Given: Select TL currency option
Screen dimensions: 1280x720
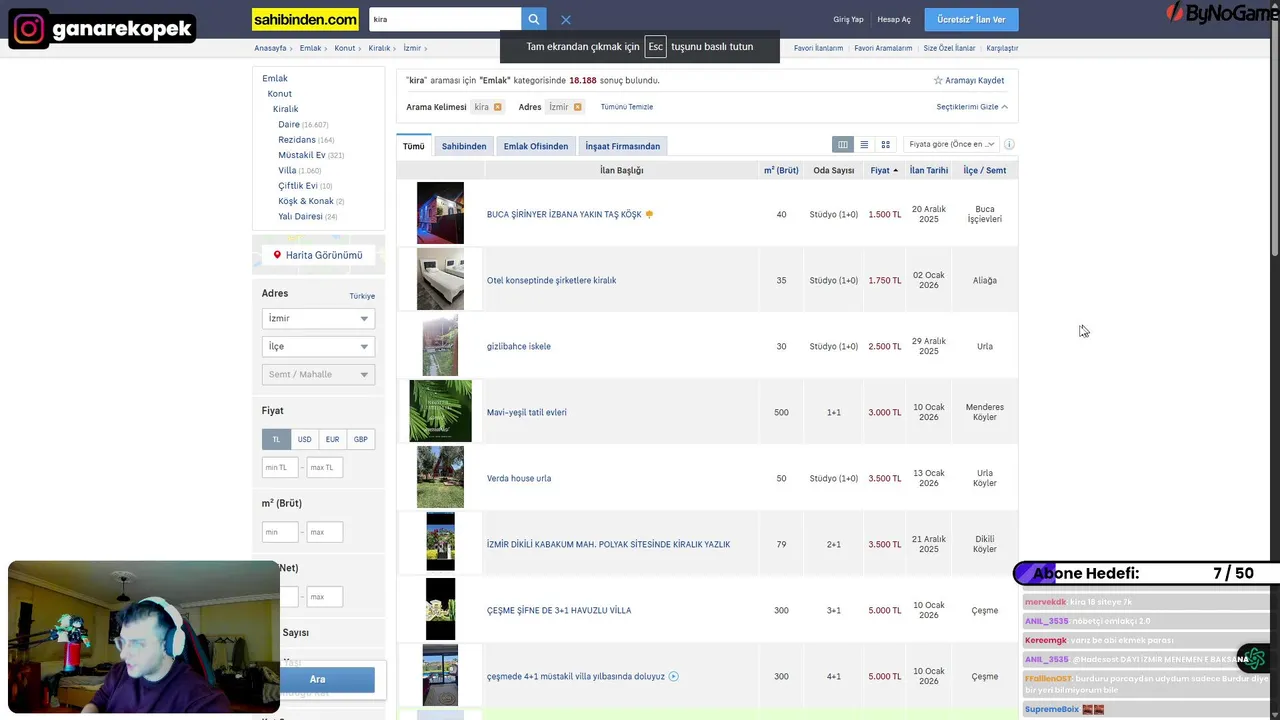Looking at the screenshot, I should coord(276,439).
